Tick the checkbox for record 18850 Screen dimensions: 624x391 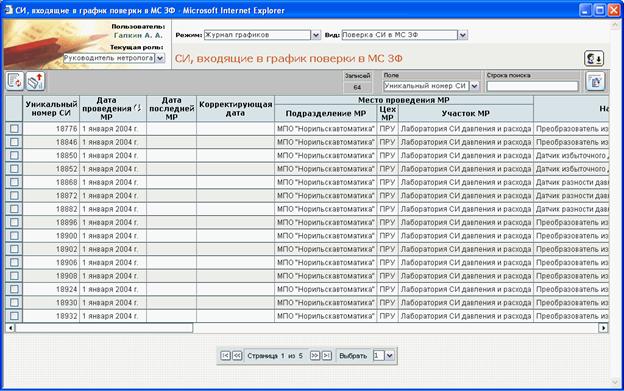click(14, 156)
